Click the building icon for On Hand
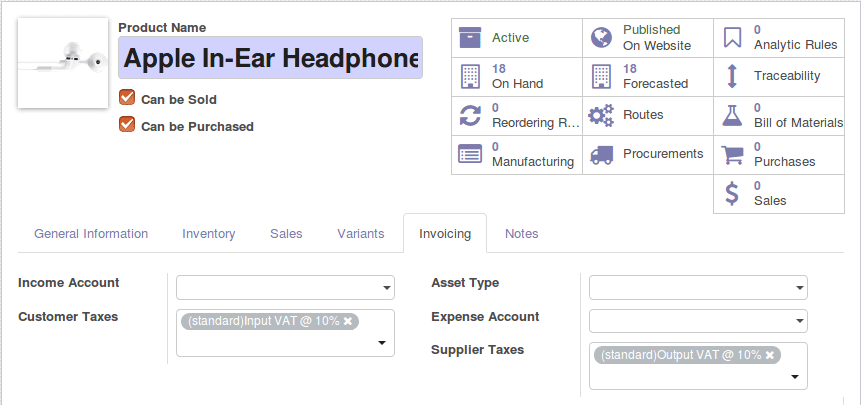The width and height of the screenshot is (861, 405). (x=469, y=76)
